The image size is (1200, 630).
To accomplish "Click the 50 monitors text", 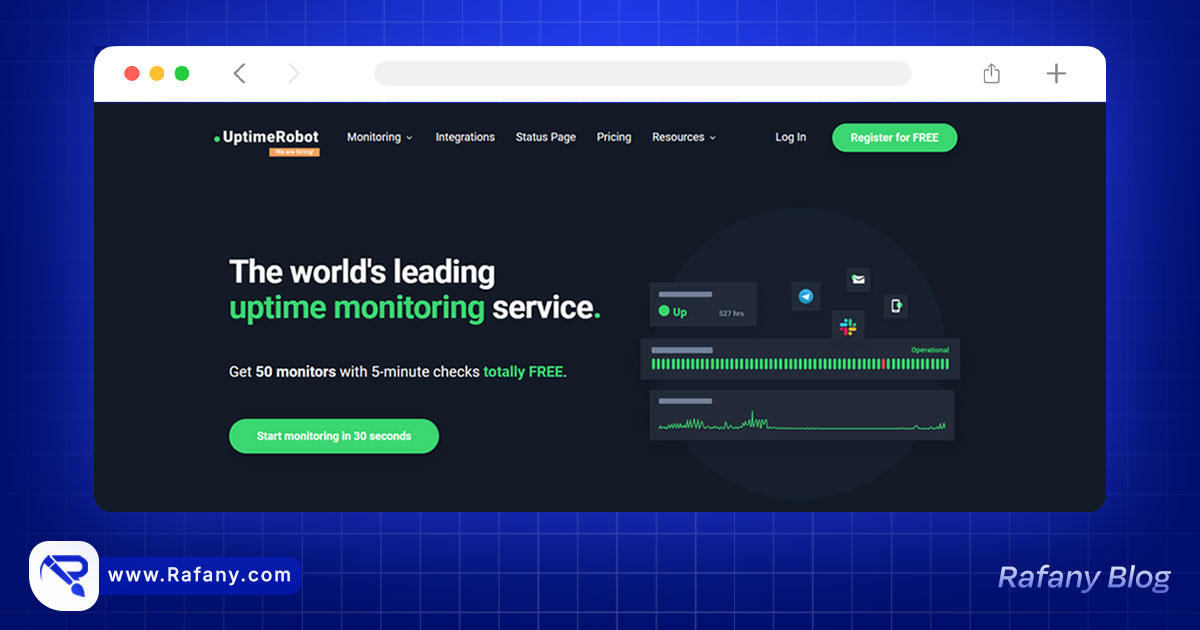I will (x=296, y=371).
